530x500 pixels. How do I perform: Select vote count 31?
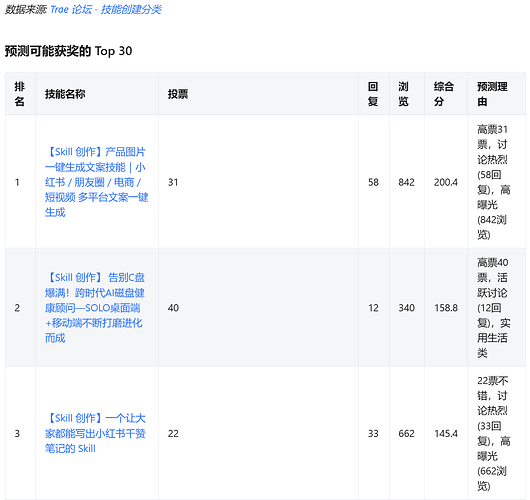tap(173, 182)
